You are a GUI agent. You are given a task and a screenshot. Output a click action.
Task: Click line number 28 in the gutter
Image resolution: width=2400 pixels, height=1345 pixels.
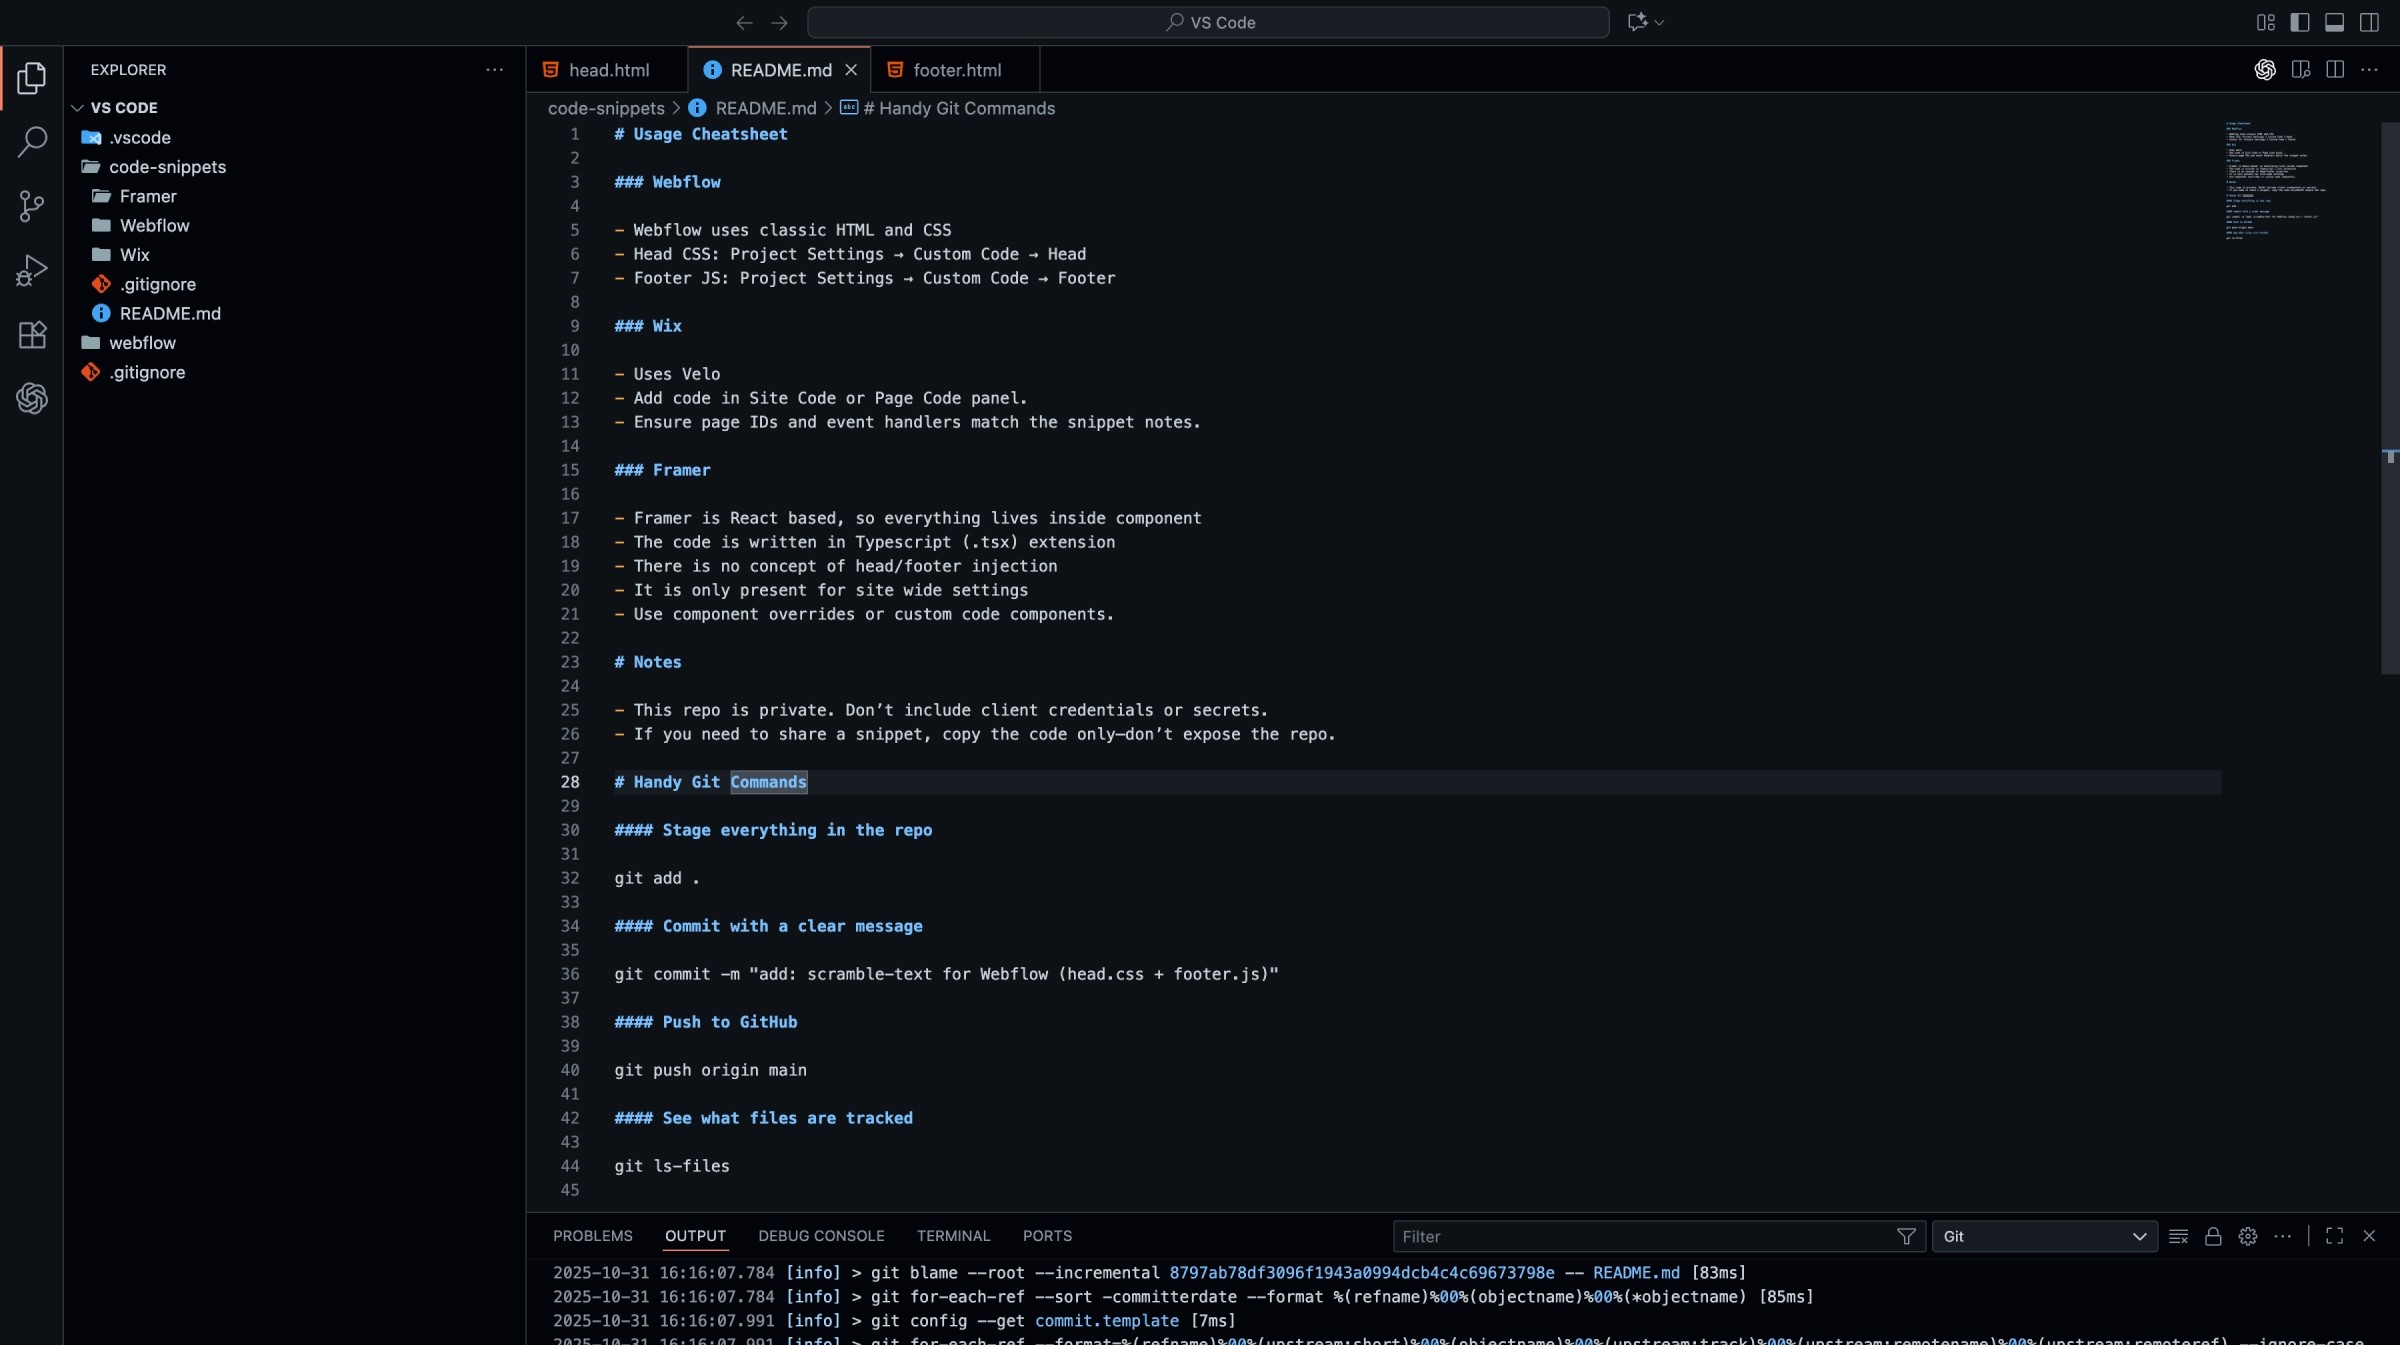pos(570,782)
